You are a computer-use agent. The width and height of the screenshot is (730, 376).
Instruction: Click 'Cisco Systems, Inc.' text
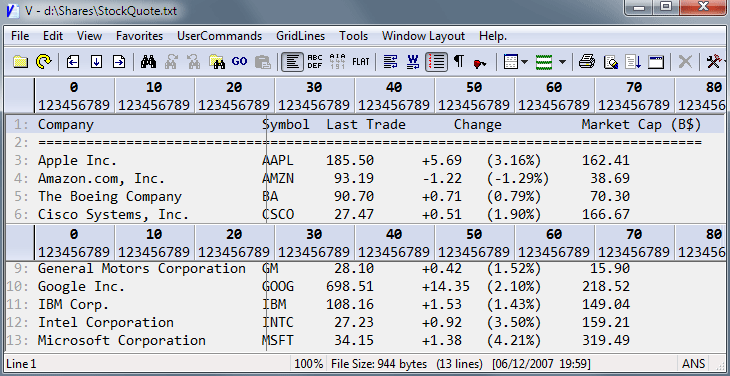click(114, 215)
